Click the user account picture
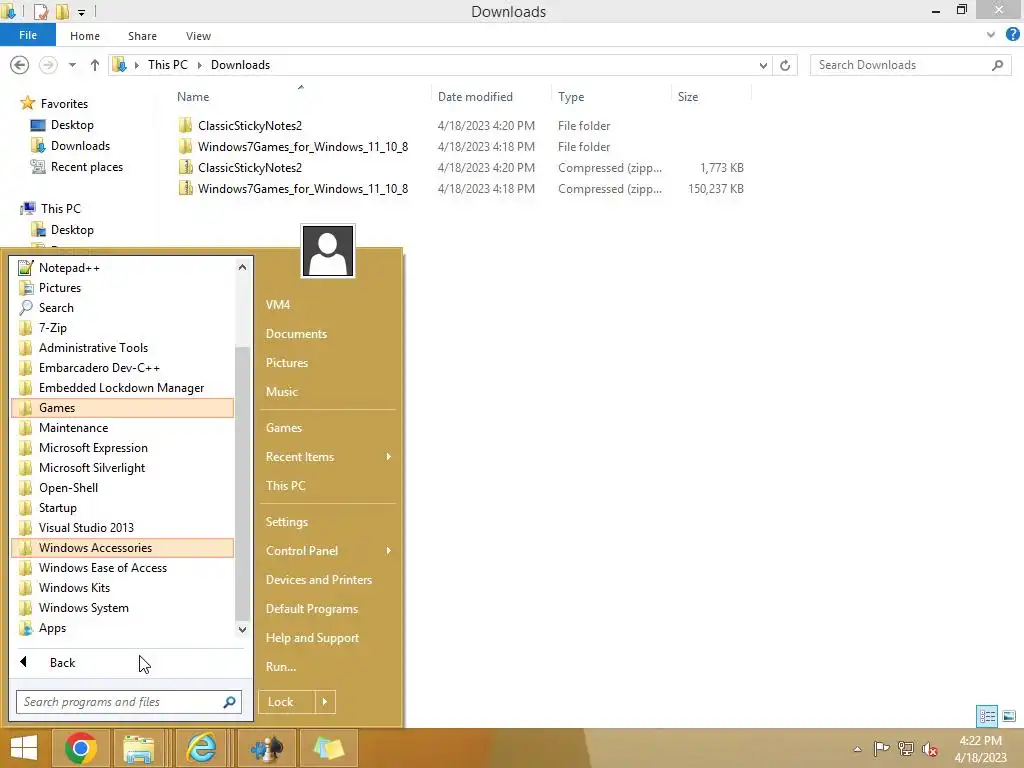 [x=328, y=251]
